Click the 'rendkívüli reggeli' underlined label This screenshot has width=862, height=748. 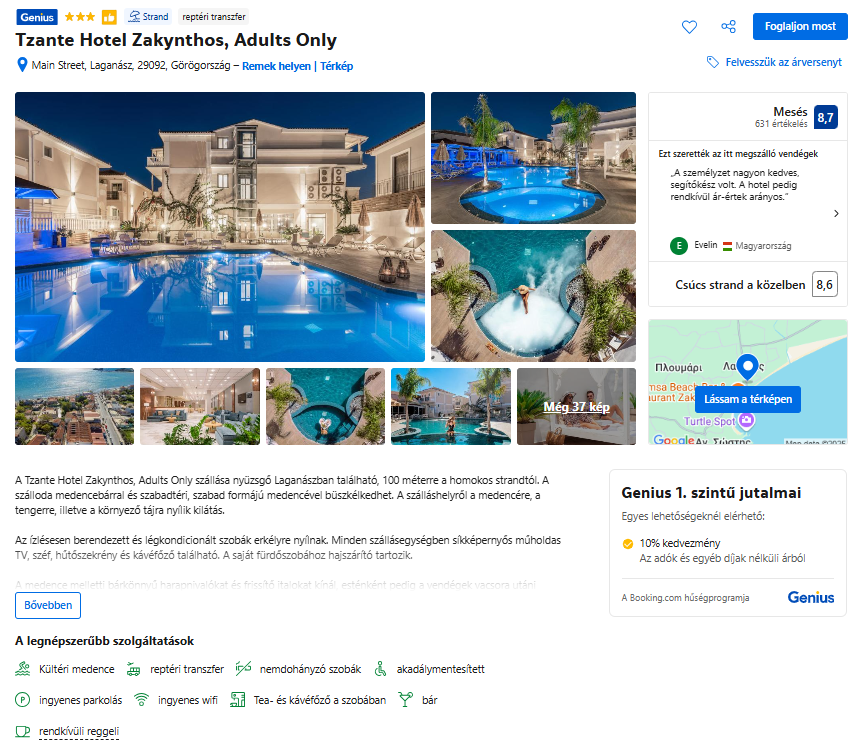tap(79, 731)
